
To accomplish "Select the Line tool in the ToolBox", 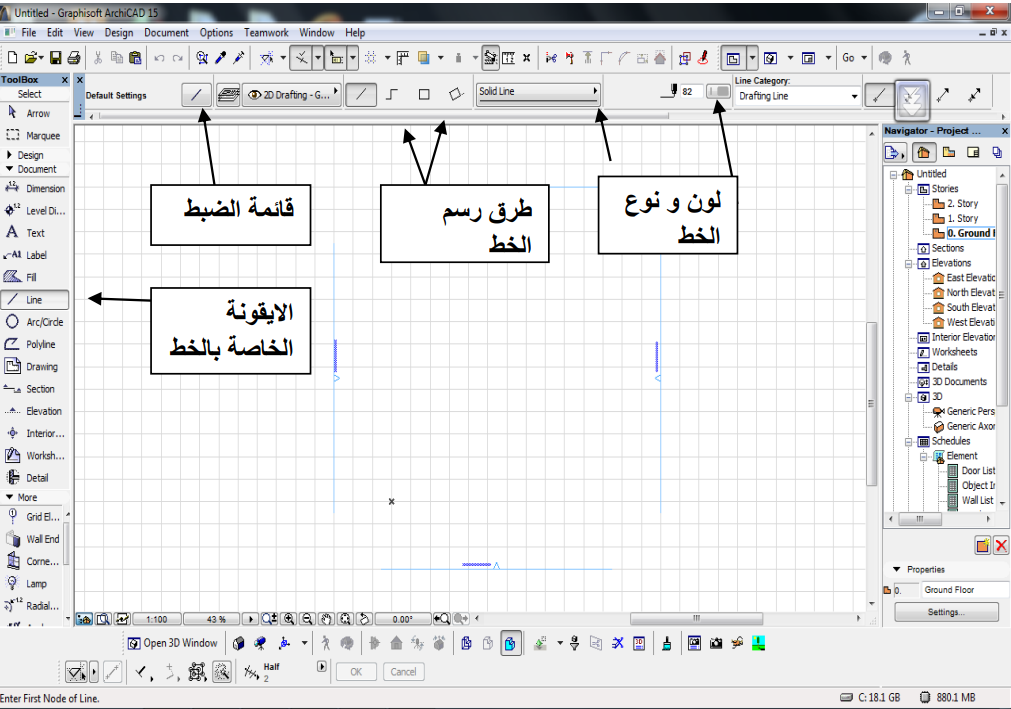I will pyautogui.click(x=36, y=297).
